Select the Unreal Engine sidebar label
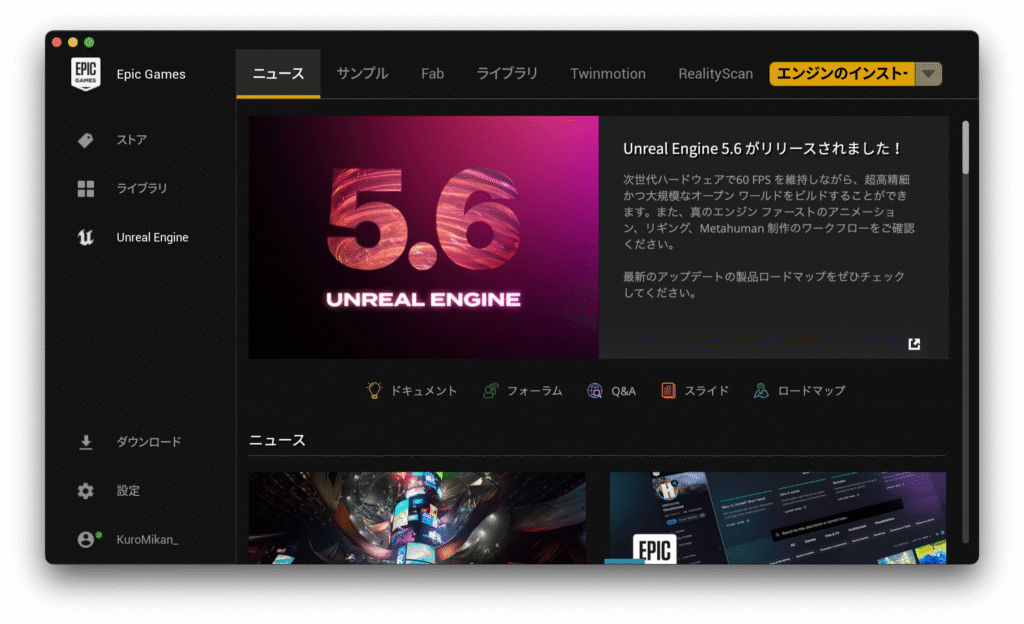The image size is (1024, 624). [x=152, y=238]
